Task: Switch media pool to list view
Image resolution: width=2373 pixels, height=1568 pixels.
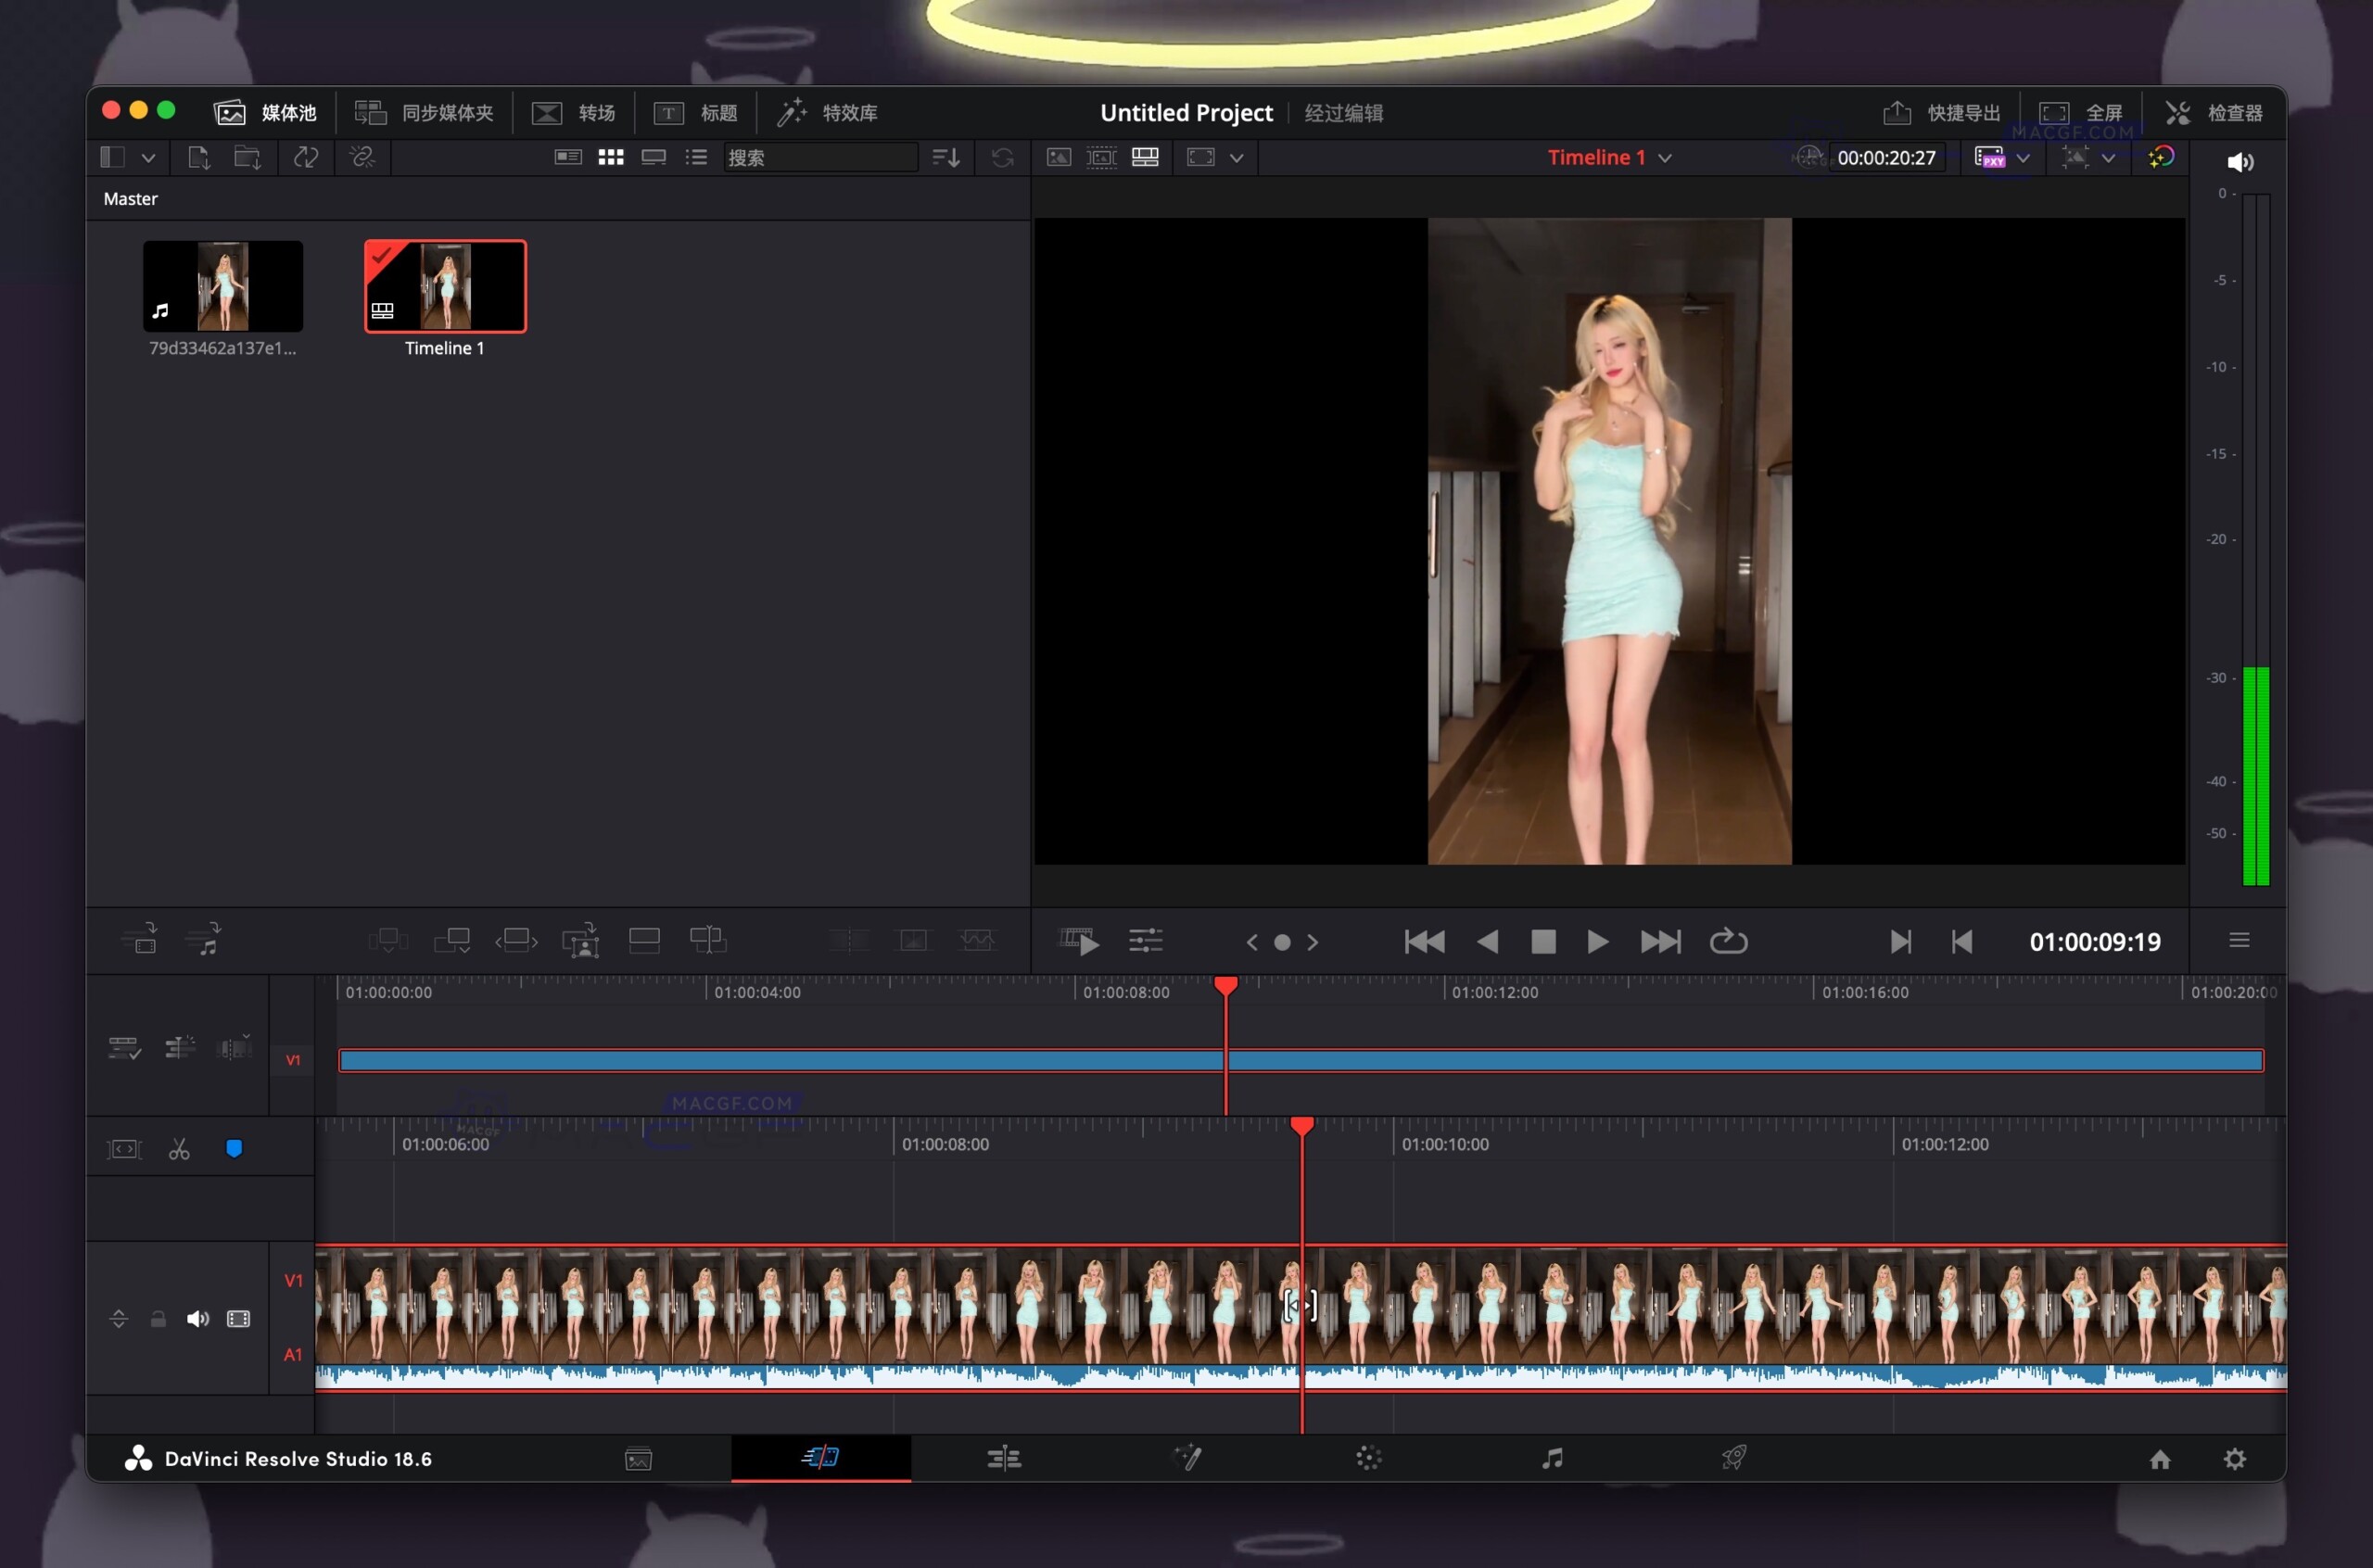Action: (696, 157)
